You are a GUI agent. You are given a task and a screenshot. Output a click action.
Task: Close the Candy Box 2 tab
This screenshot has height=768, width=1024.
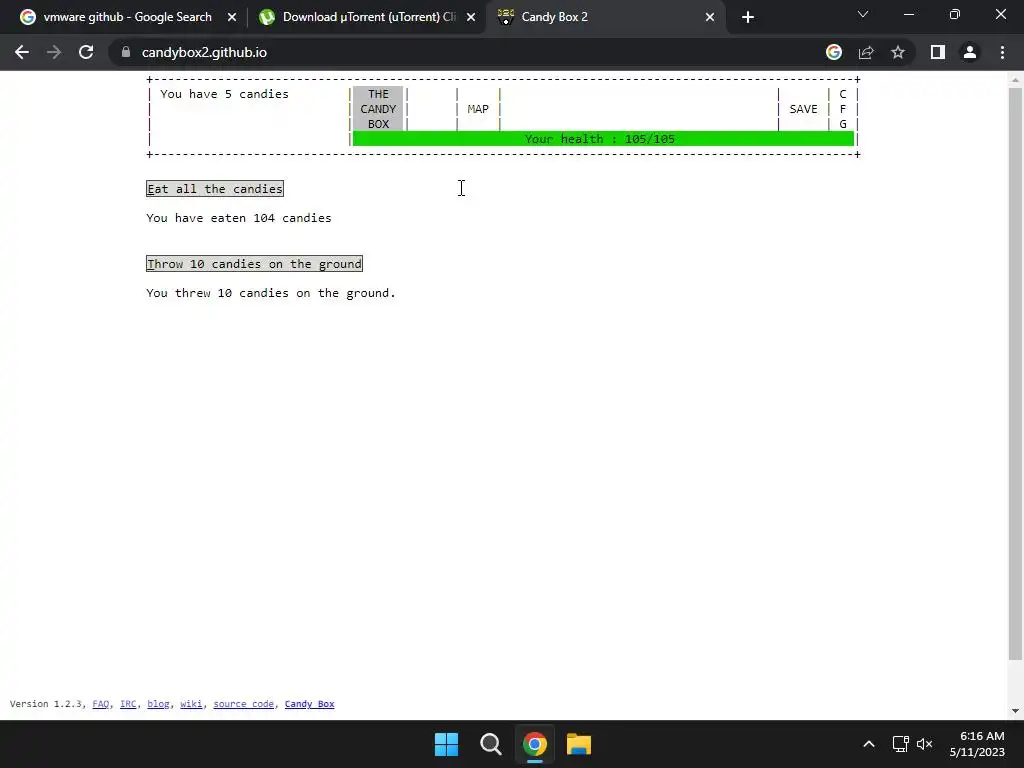point(710,17)
